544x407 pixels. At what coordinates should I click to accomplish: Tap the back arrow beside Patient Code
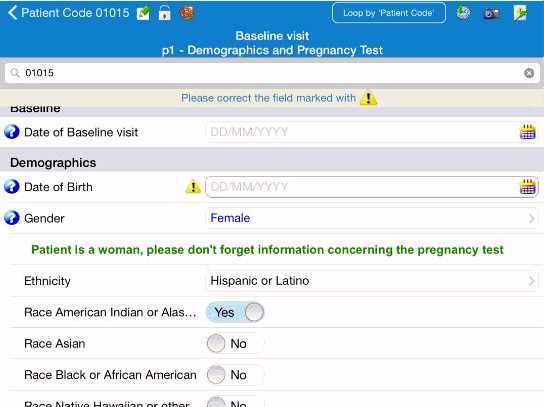click(x=12, y=13)
